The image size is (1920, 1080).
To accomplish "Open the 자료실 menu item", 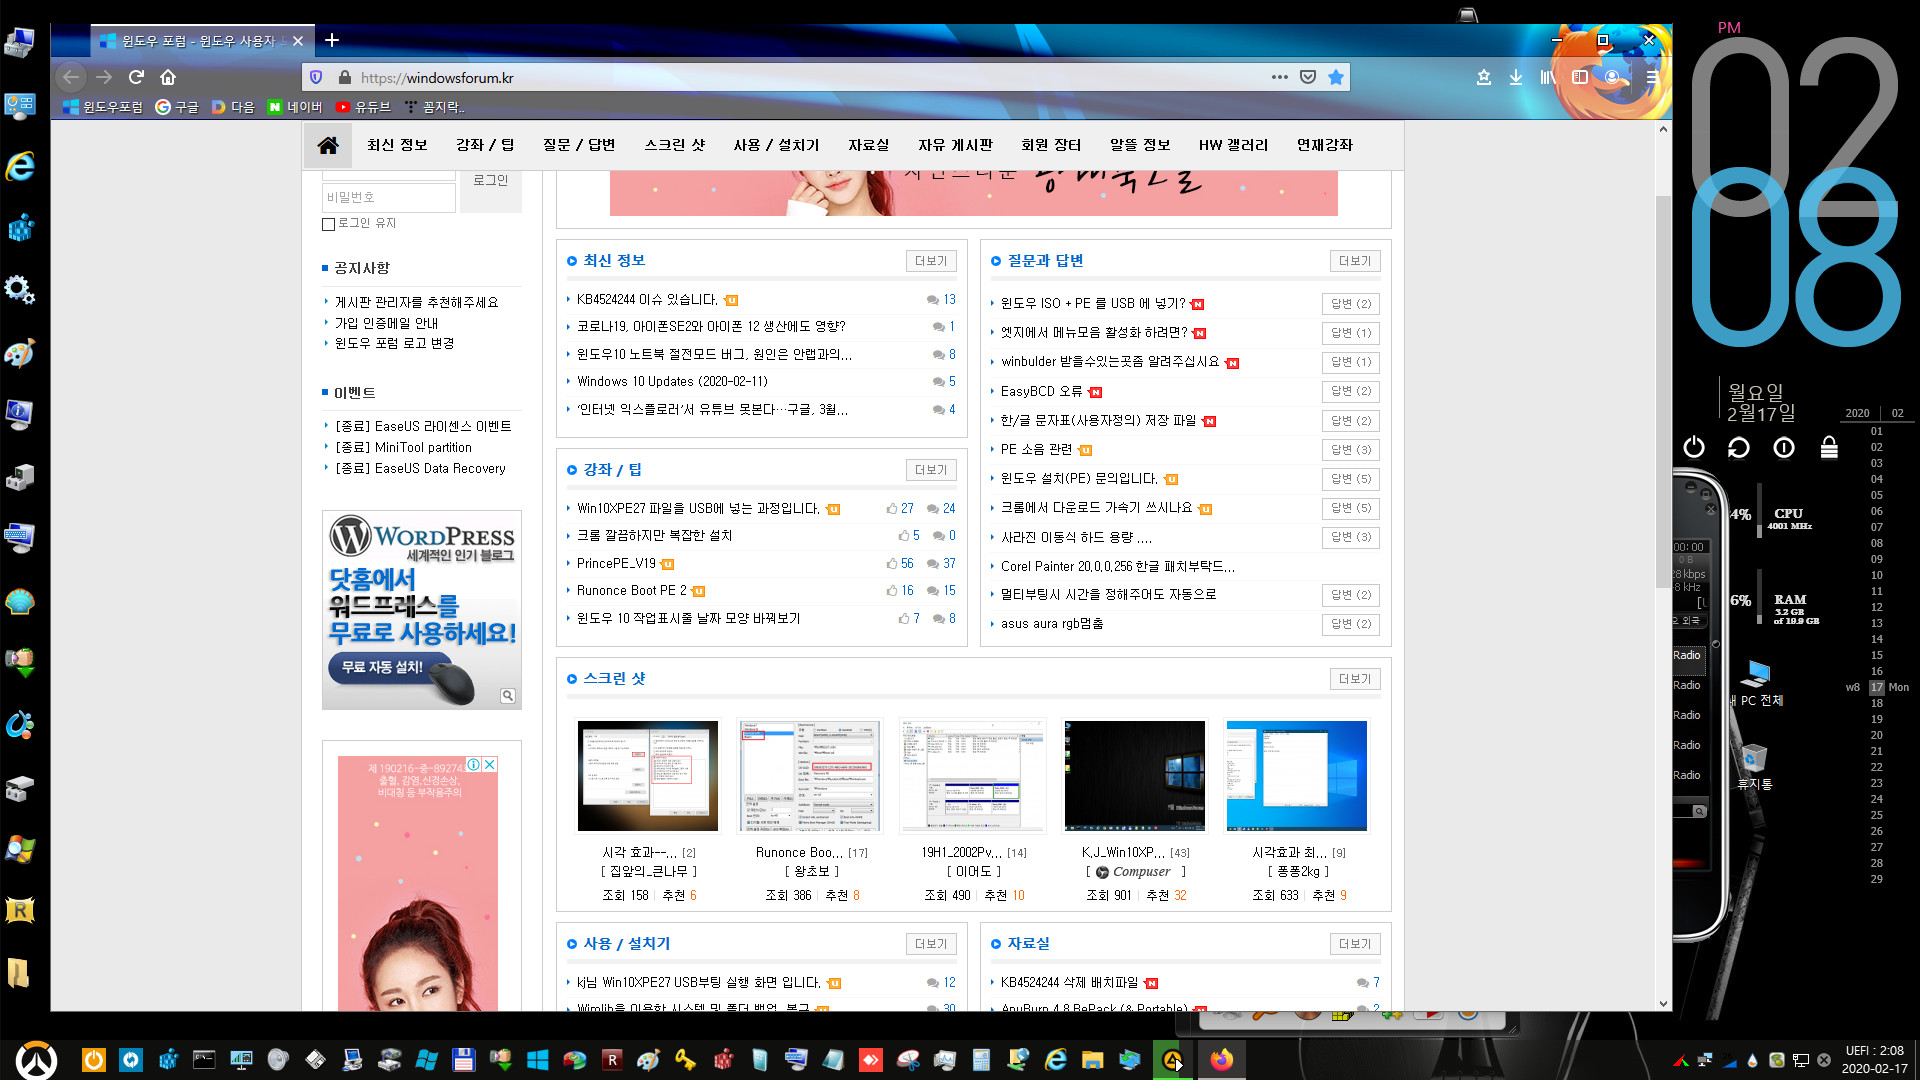I will (868, 145).
